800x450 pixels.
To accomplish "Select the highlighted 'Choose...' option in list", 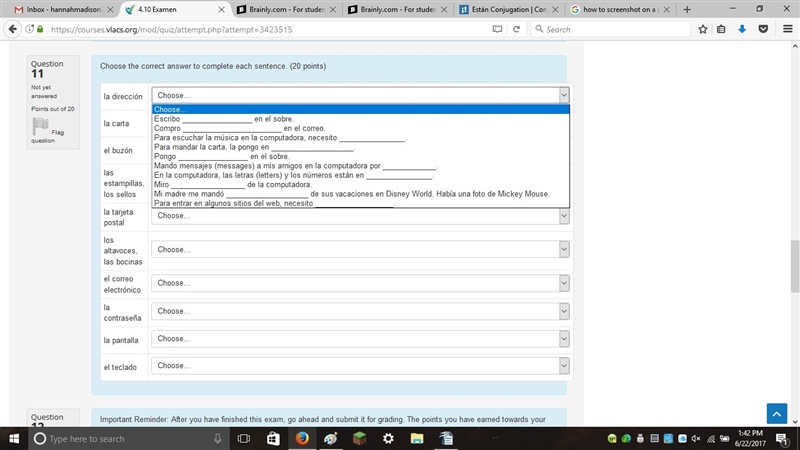I will [x=360, y=109].
